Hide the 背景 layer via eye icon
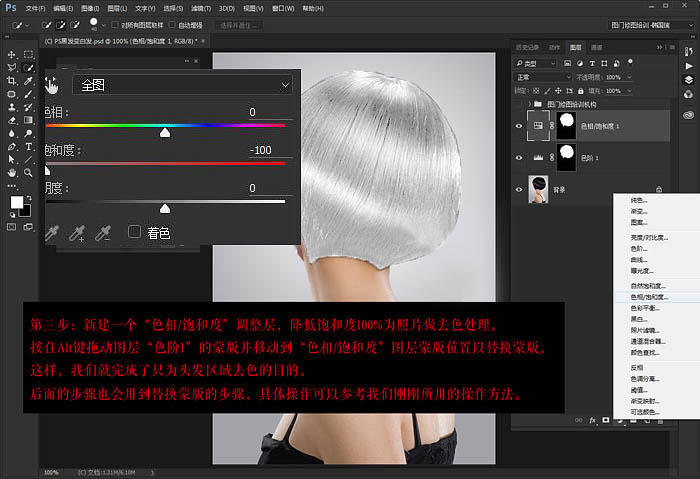The width and height of the screenshot is (700, 479). (518, 188)
